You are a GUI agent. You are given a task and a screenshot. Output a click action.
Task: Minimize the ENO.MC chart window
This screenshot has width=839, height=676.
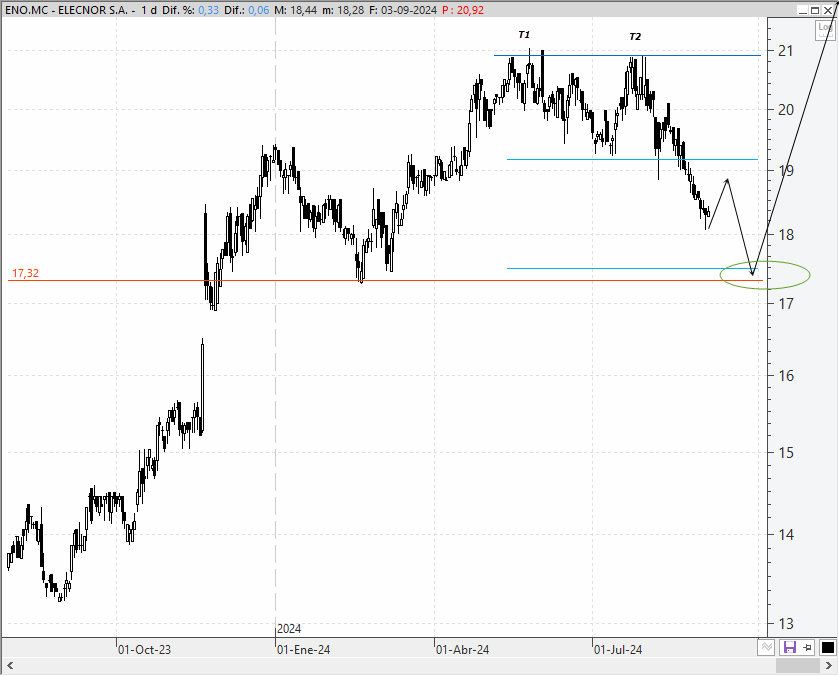coord(802,10)
